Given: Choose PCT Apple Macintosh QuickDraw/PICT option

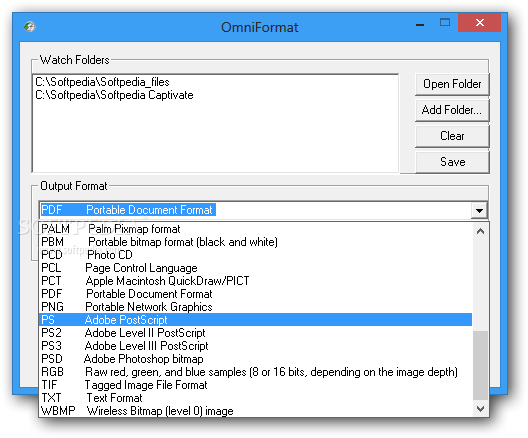Looking at the screenshot, I should (255, 281).
